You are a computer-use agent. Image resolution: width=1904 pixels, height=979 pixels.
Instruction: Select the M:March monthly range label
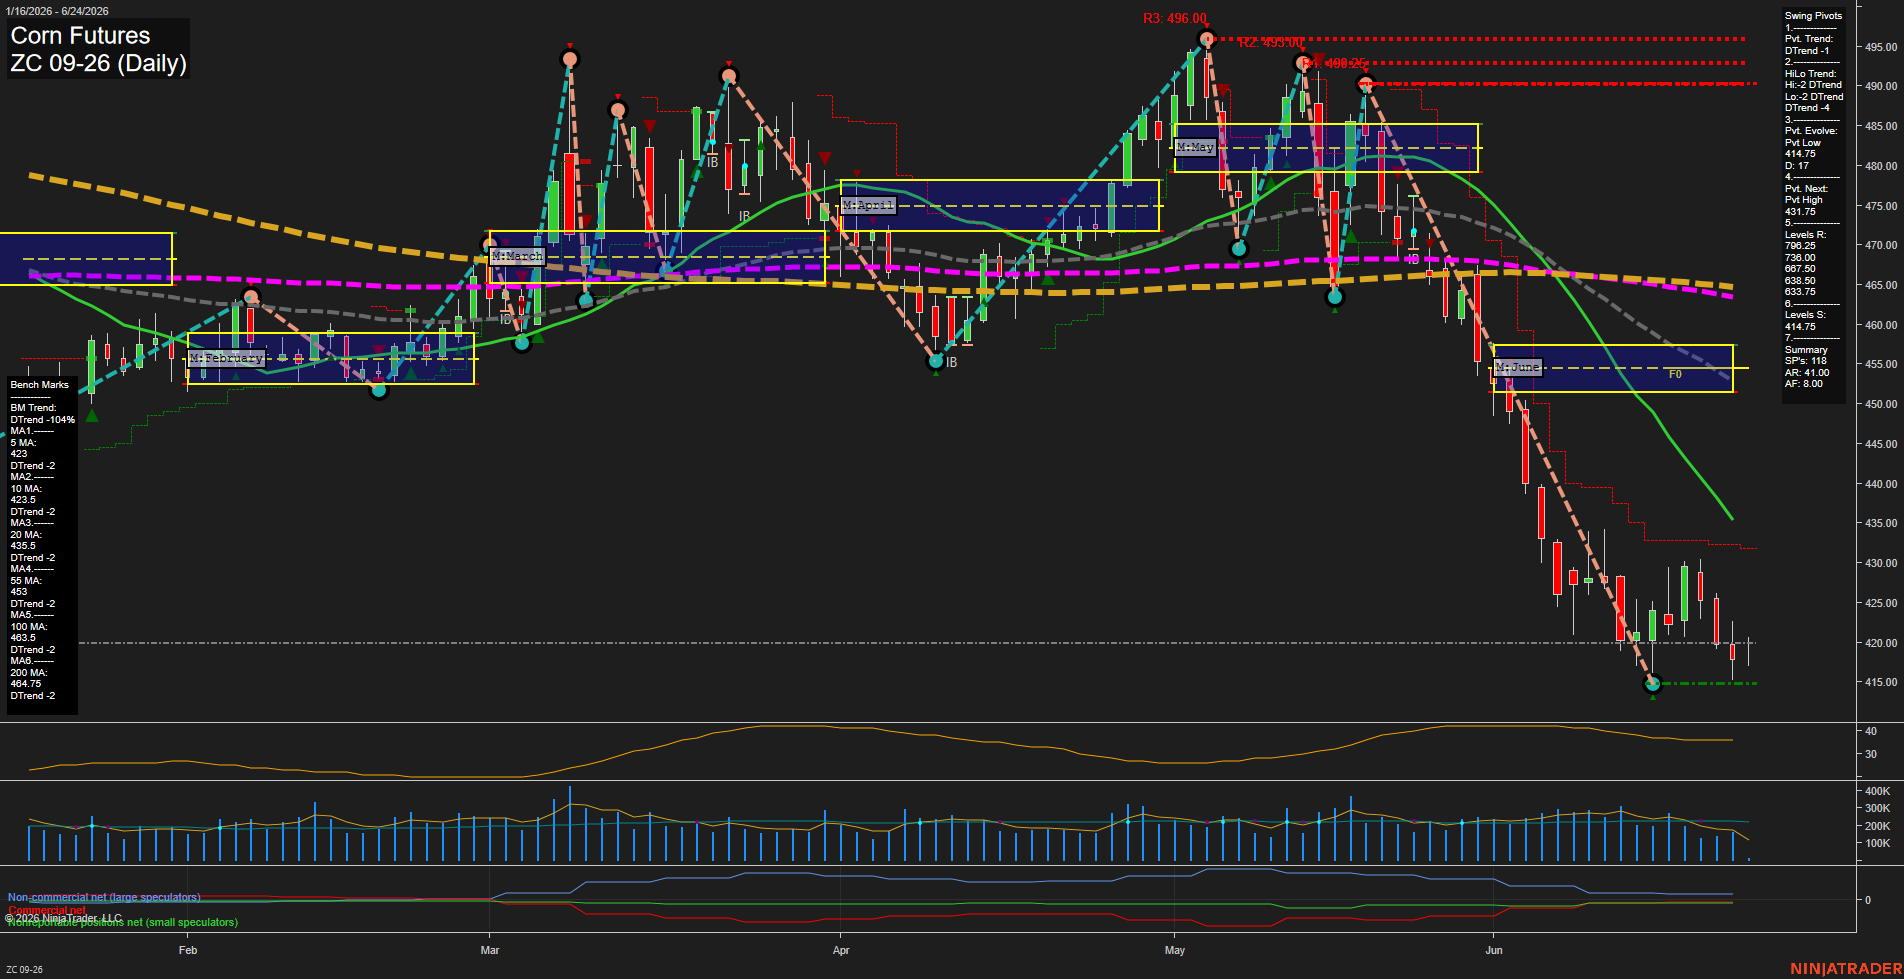[x=517, y=256]
